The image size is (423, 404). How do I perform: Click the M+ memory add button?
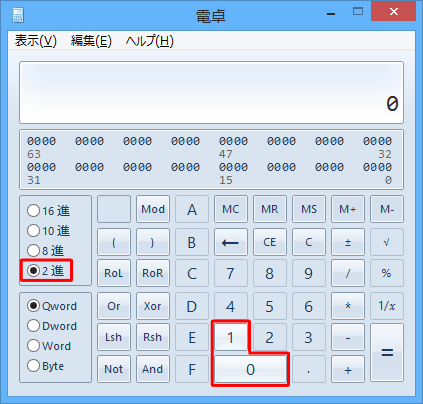pos(348,209)
